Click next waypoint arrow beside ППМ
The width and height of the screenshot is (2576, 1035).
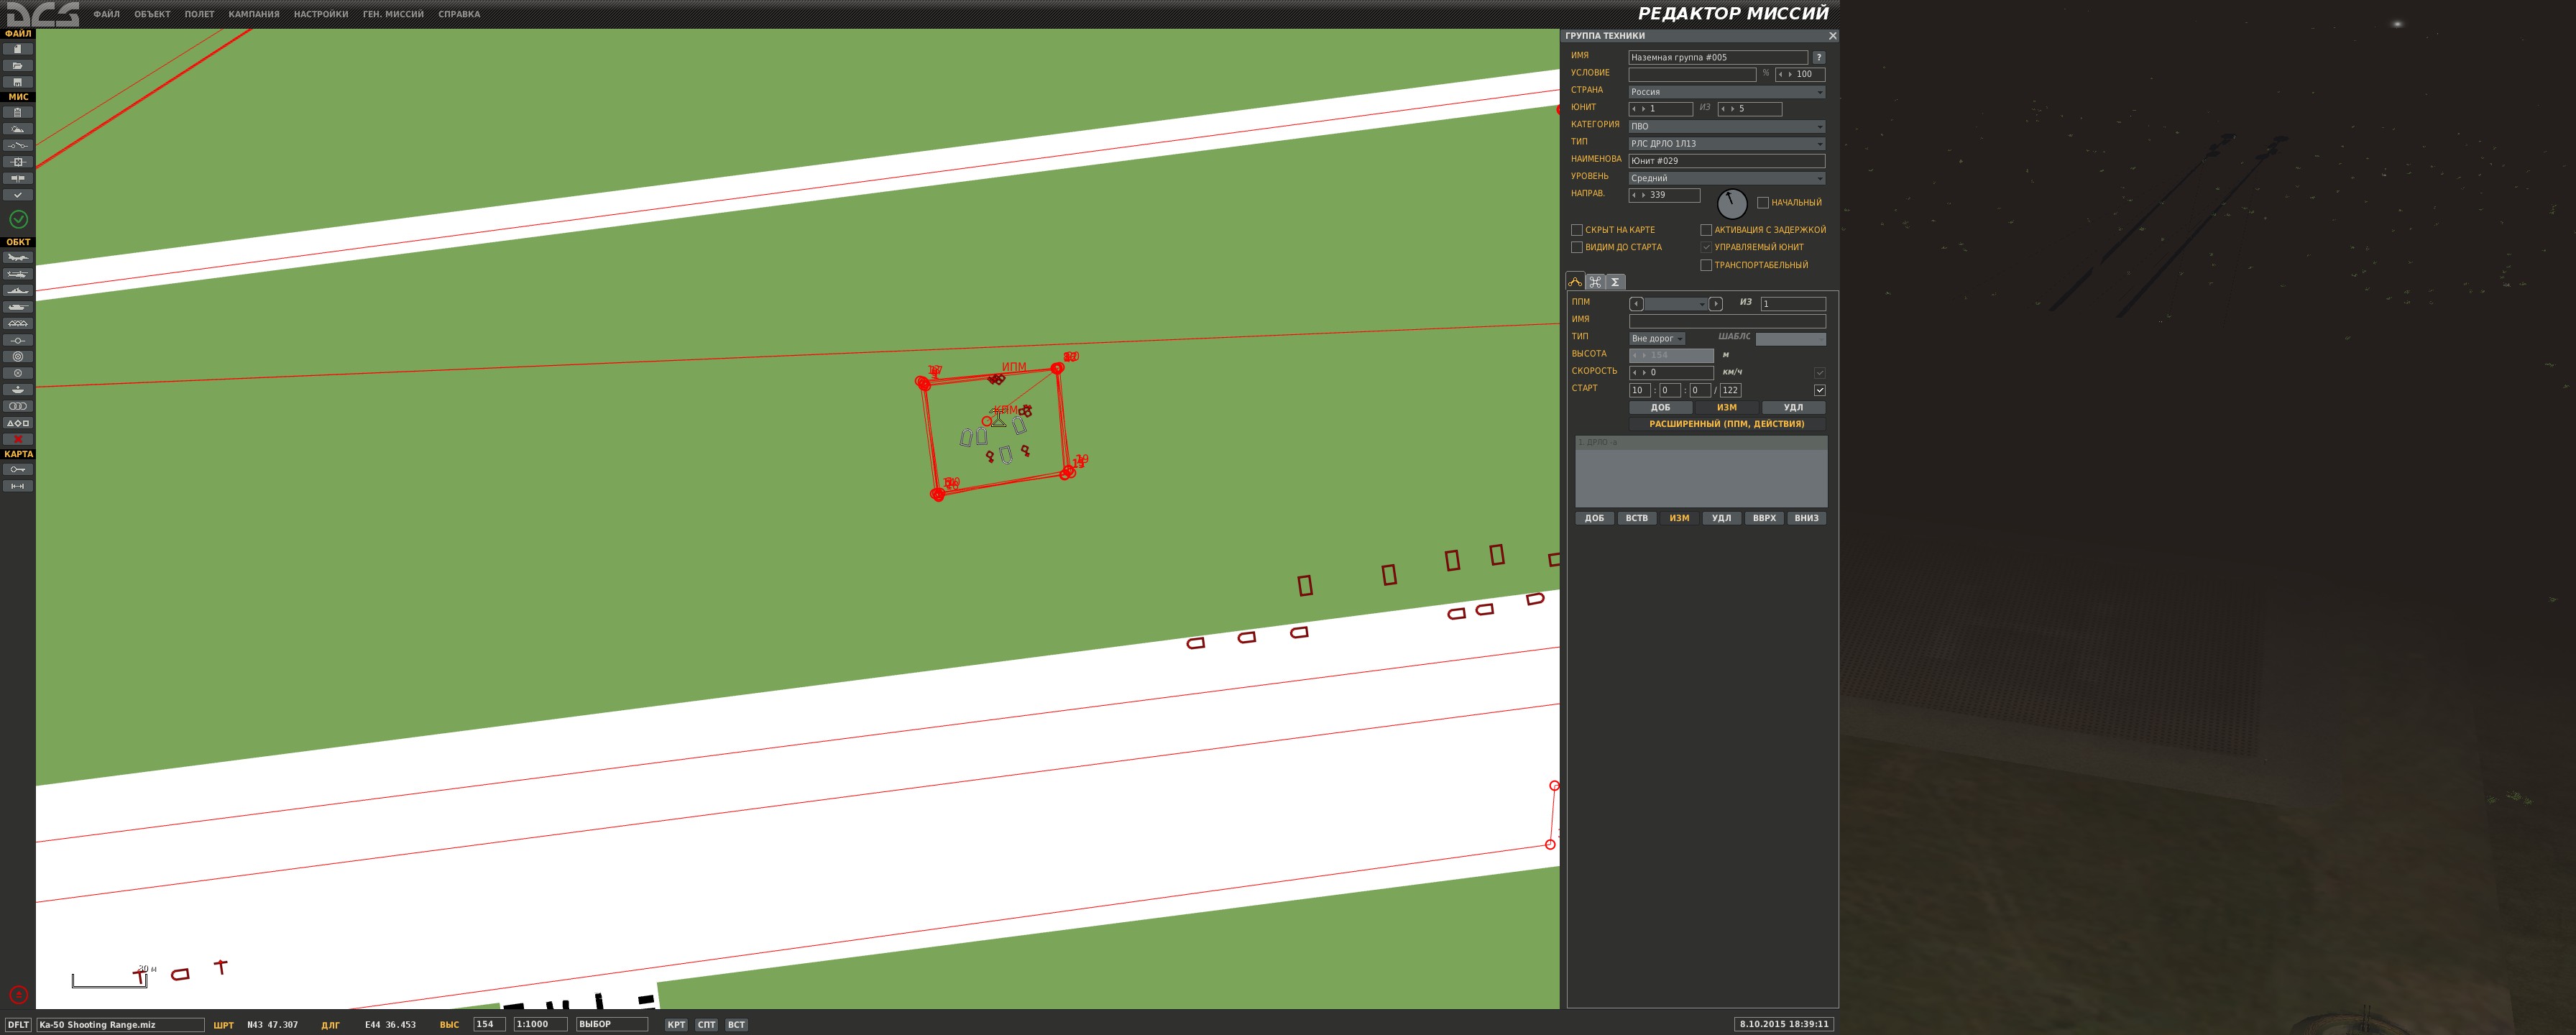pyautogui.click(x=1716, y=304)
